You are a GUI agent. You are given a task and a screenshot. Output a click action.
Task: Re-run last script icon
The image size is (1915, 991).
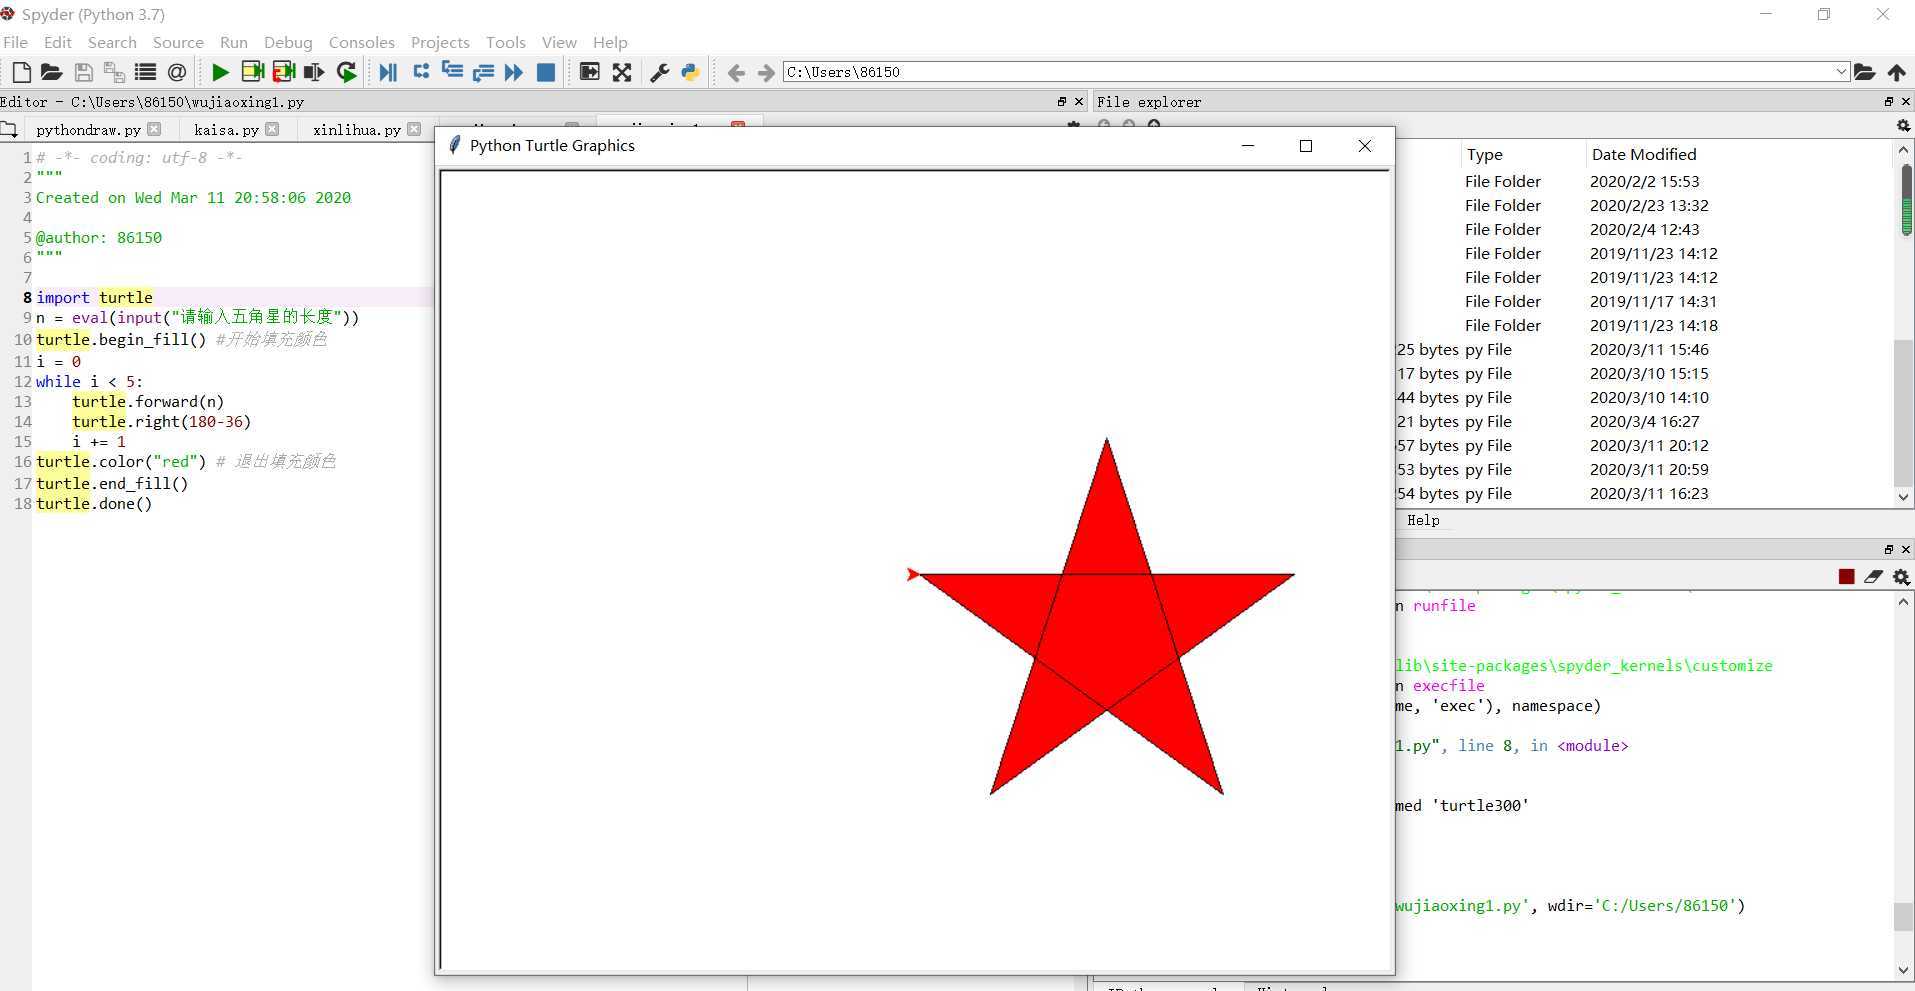tap(347, 72)
